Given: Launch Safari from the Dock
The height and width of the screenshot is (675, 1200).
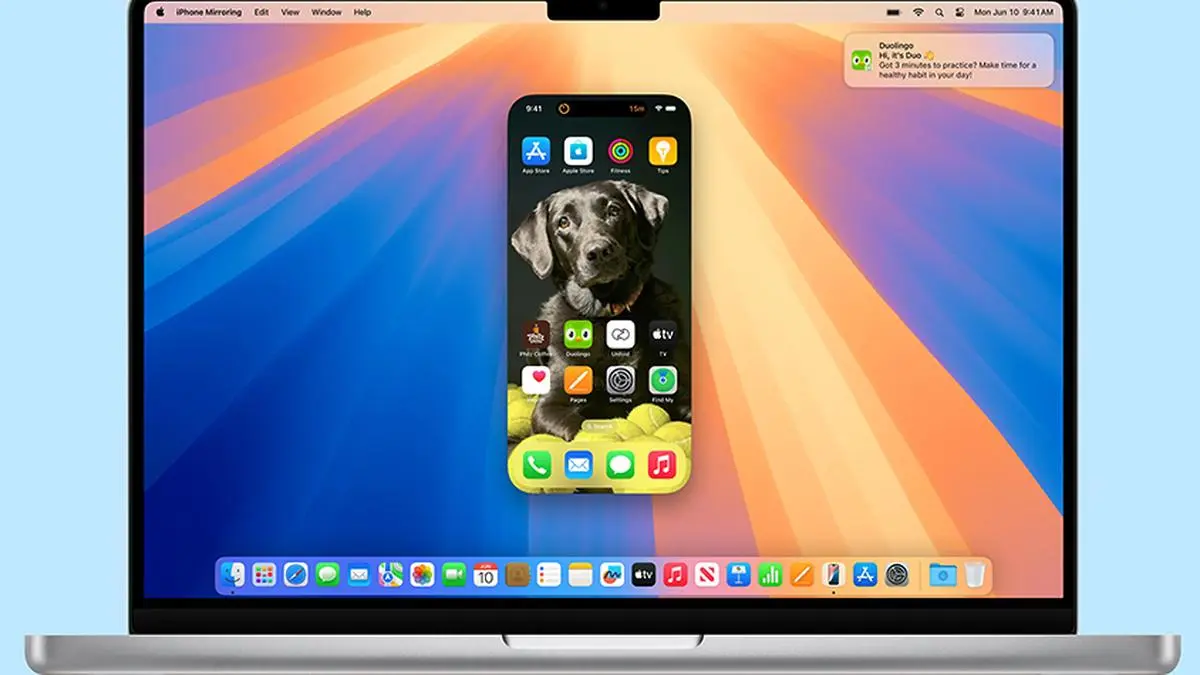Looking at the screenshot, I should 296,574.
